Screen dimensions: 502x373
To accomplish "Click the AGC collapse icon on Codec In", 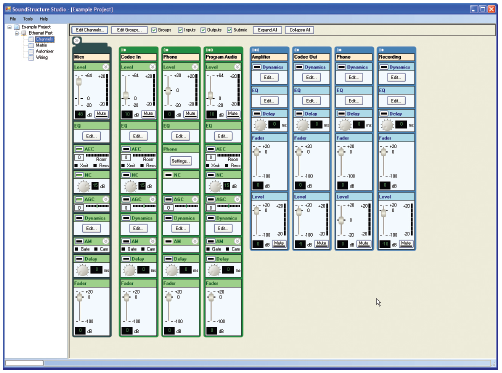I will [152, 199].
